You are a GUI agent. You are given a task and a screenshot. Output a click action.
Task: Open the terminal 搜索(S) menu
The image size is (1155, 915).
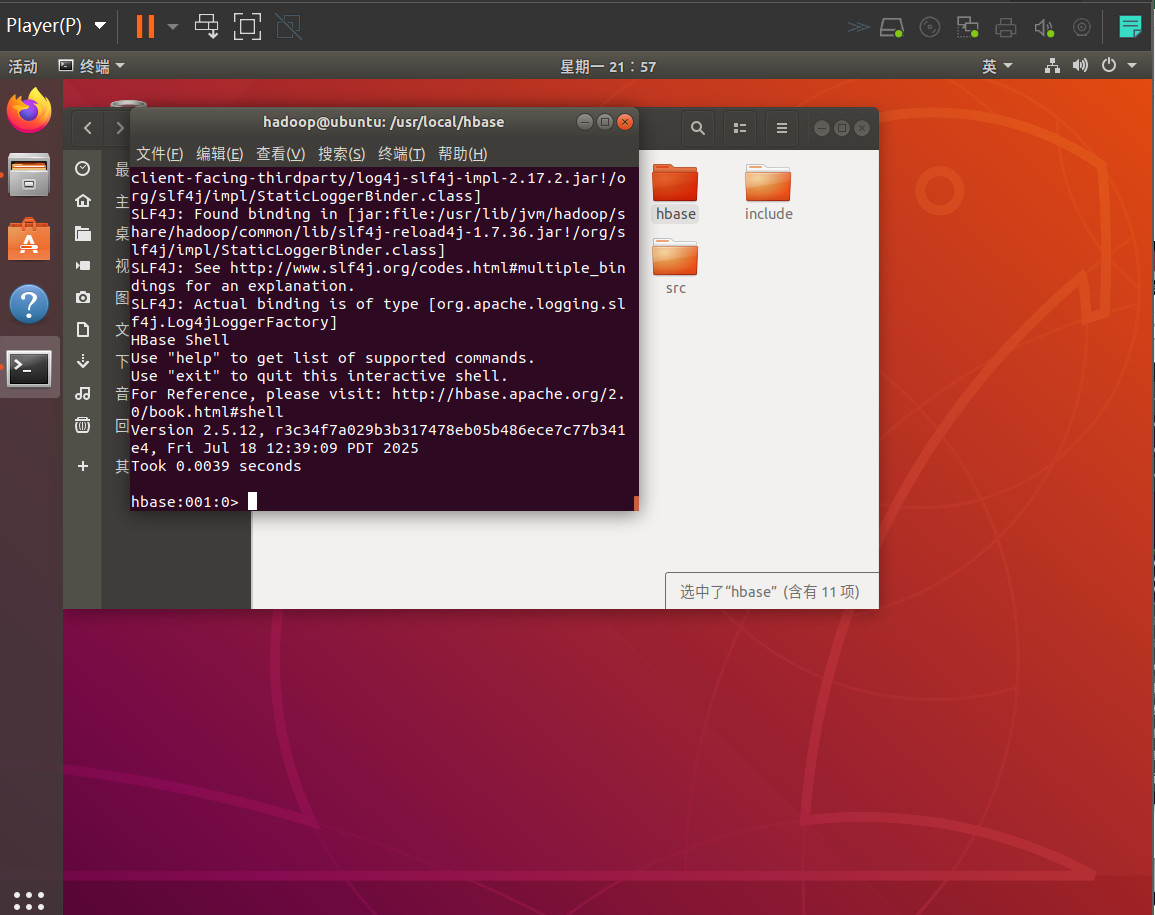(x=341, y=154)
